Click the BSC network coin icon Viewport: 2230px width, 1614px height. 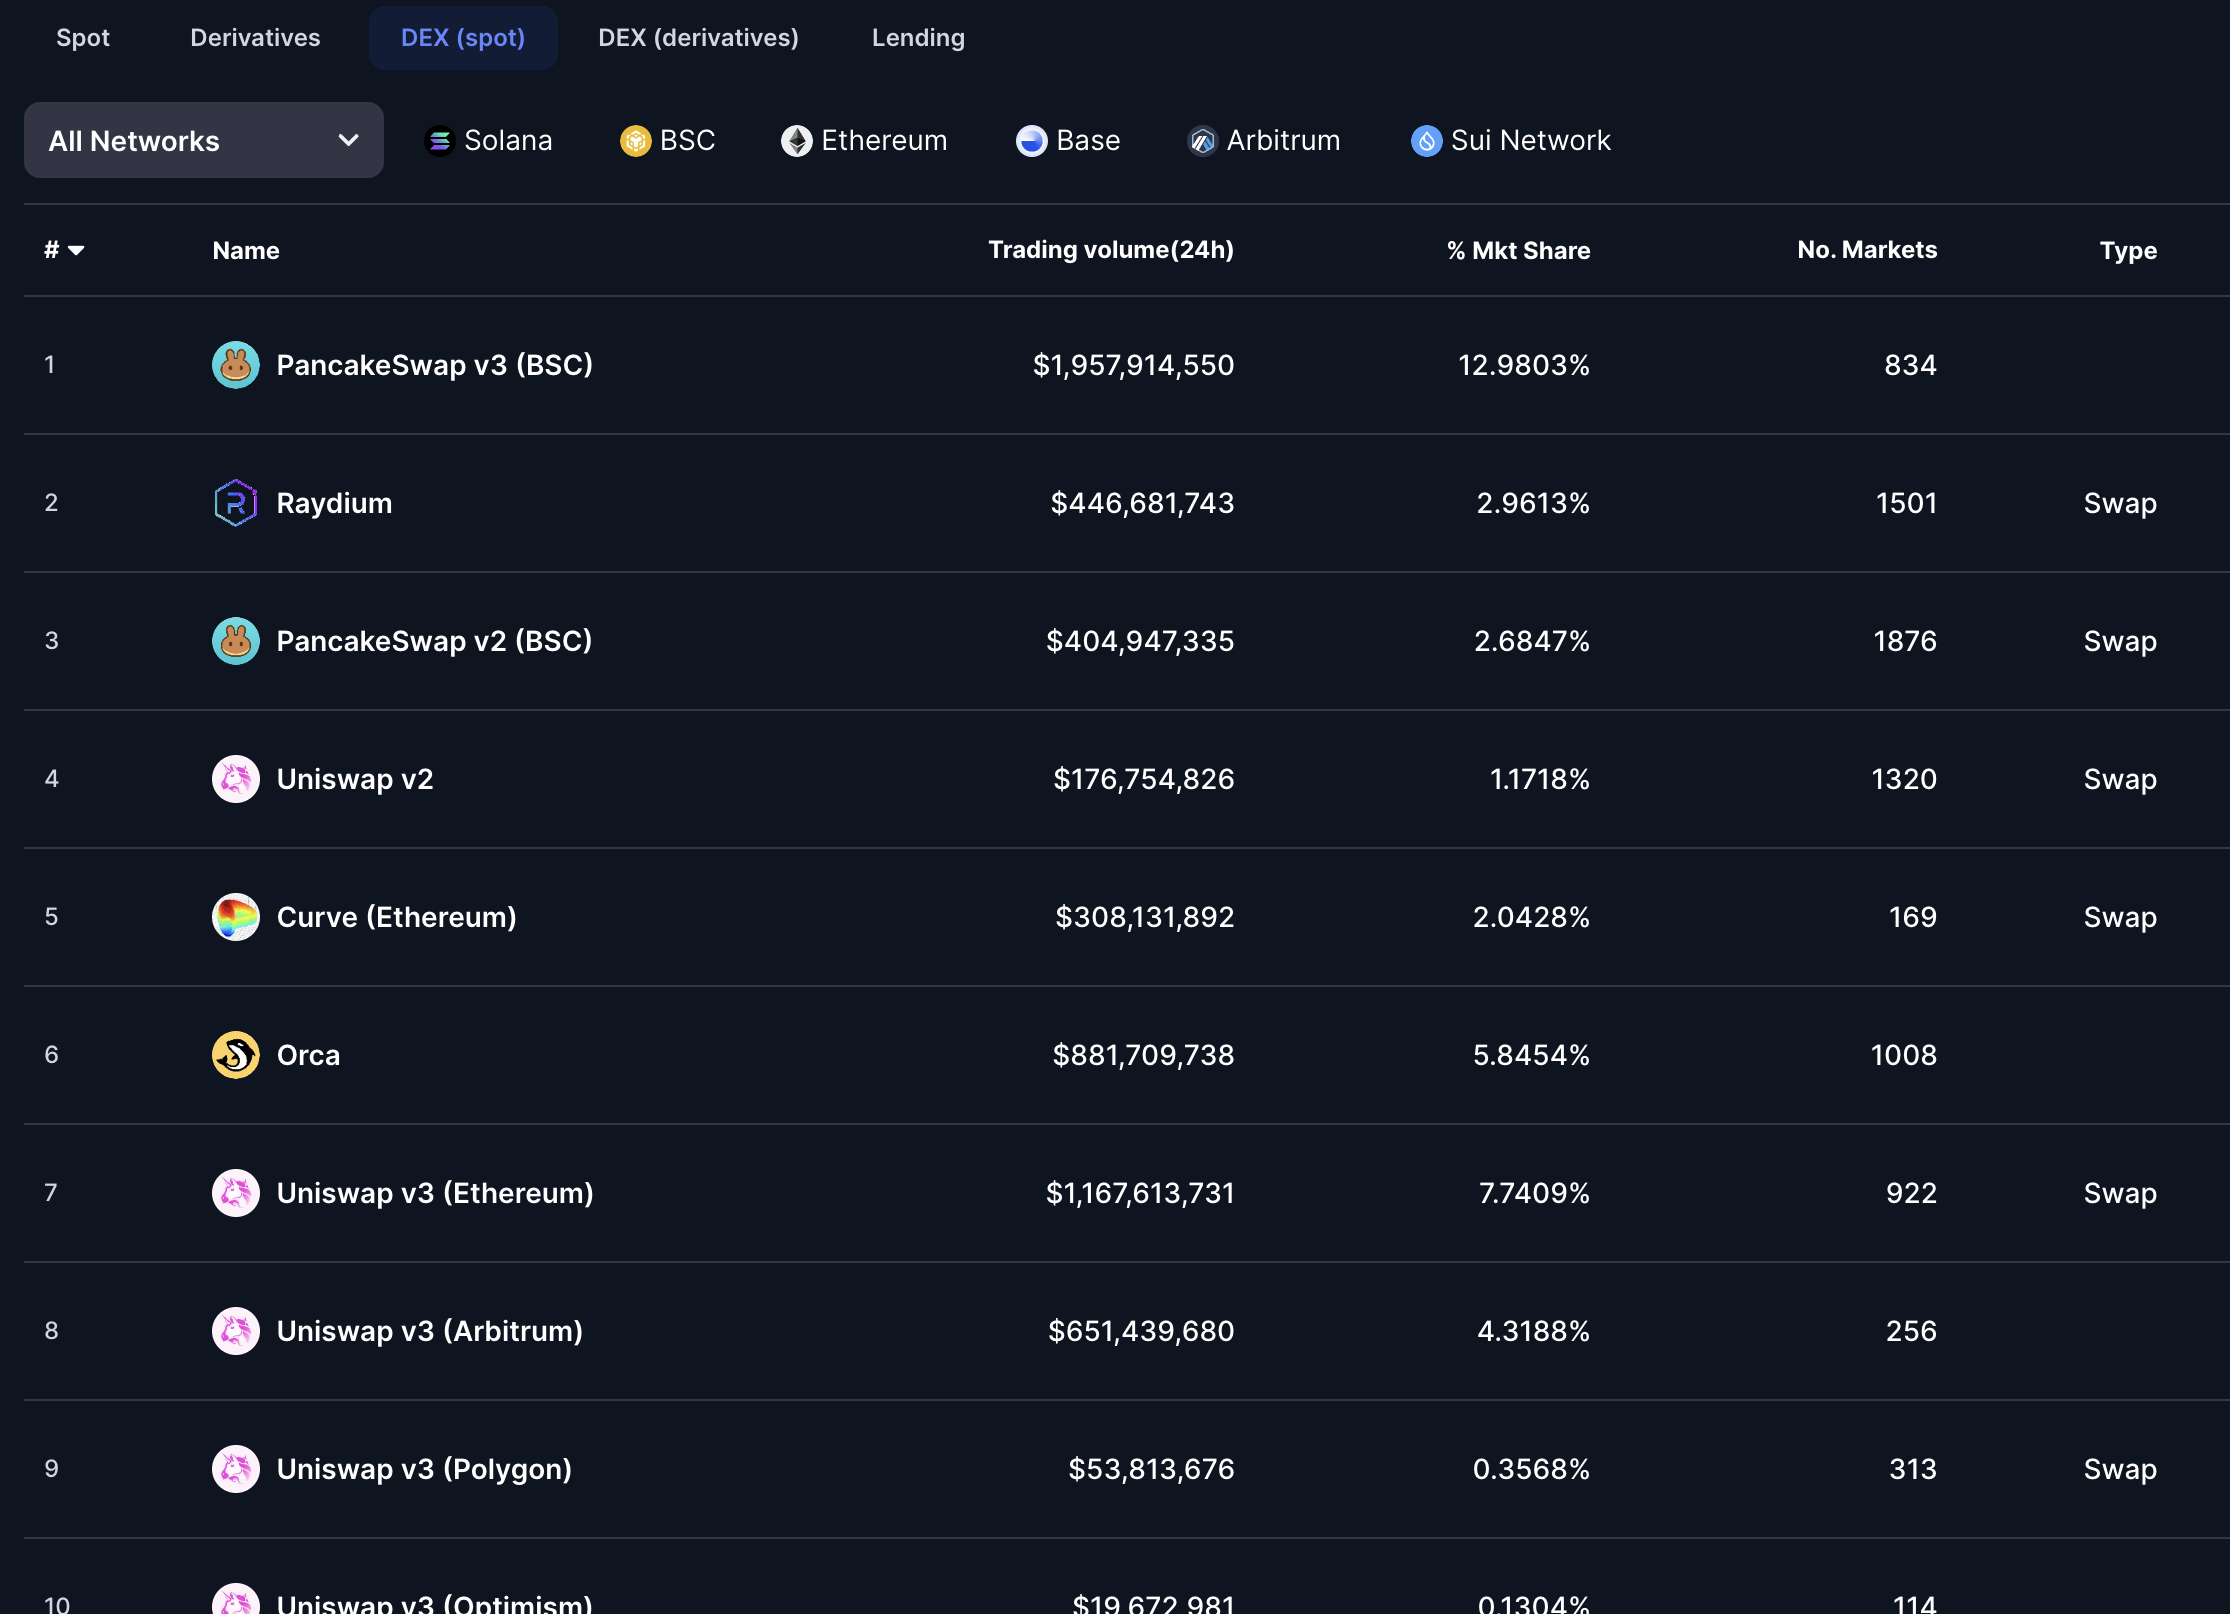[x=636, y=141]
